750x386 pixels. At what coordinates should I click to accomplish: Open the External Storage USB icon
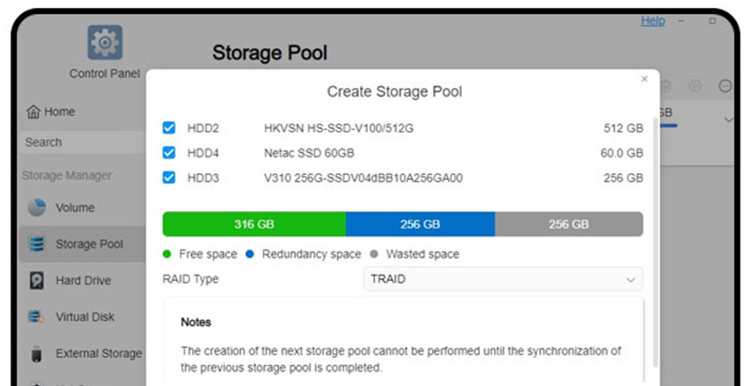(36, 353)
